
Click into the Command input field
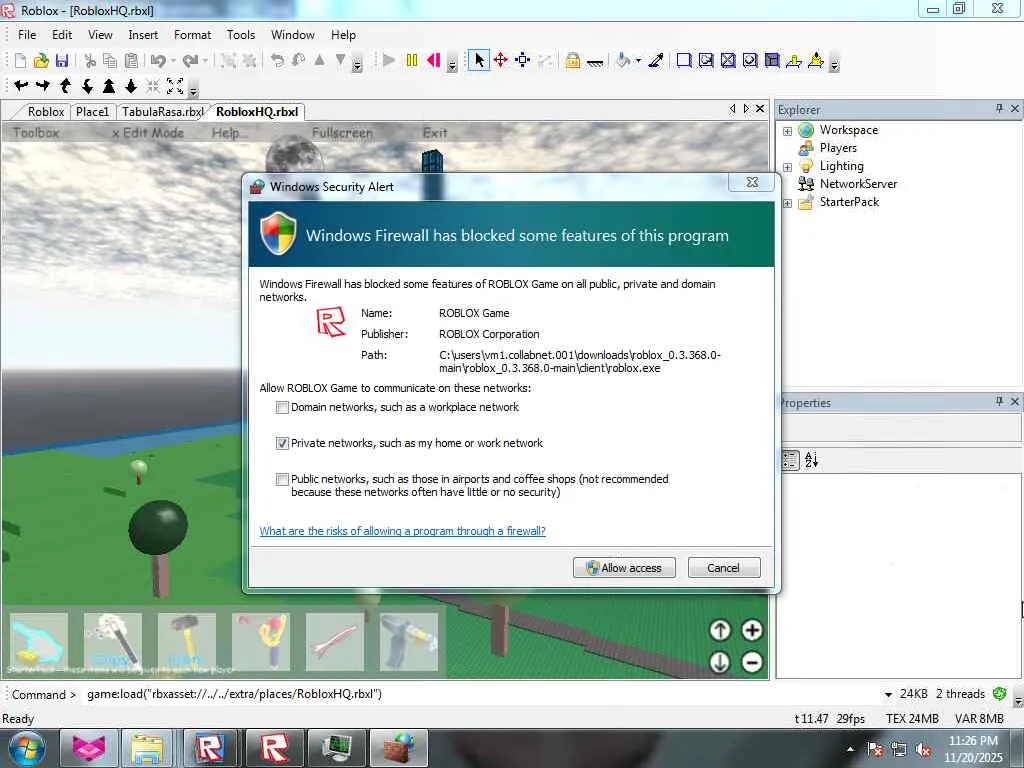[481, 694]
